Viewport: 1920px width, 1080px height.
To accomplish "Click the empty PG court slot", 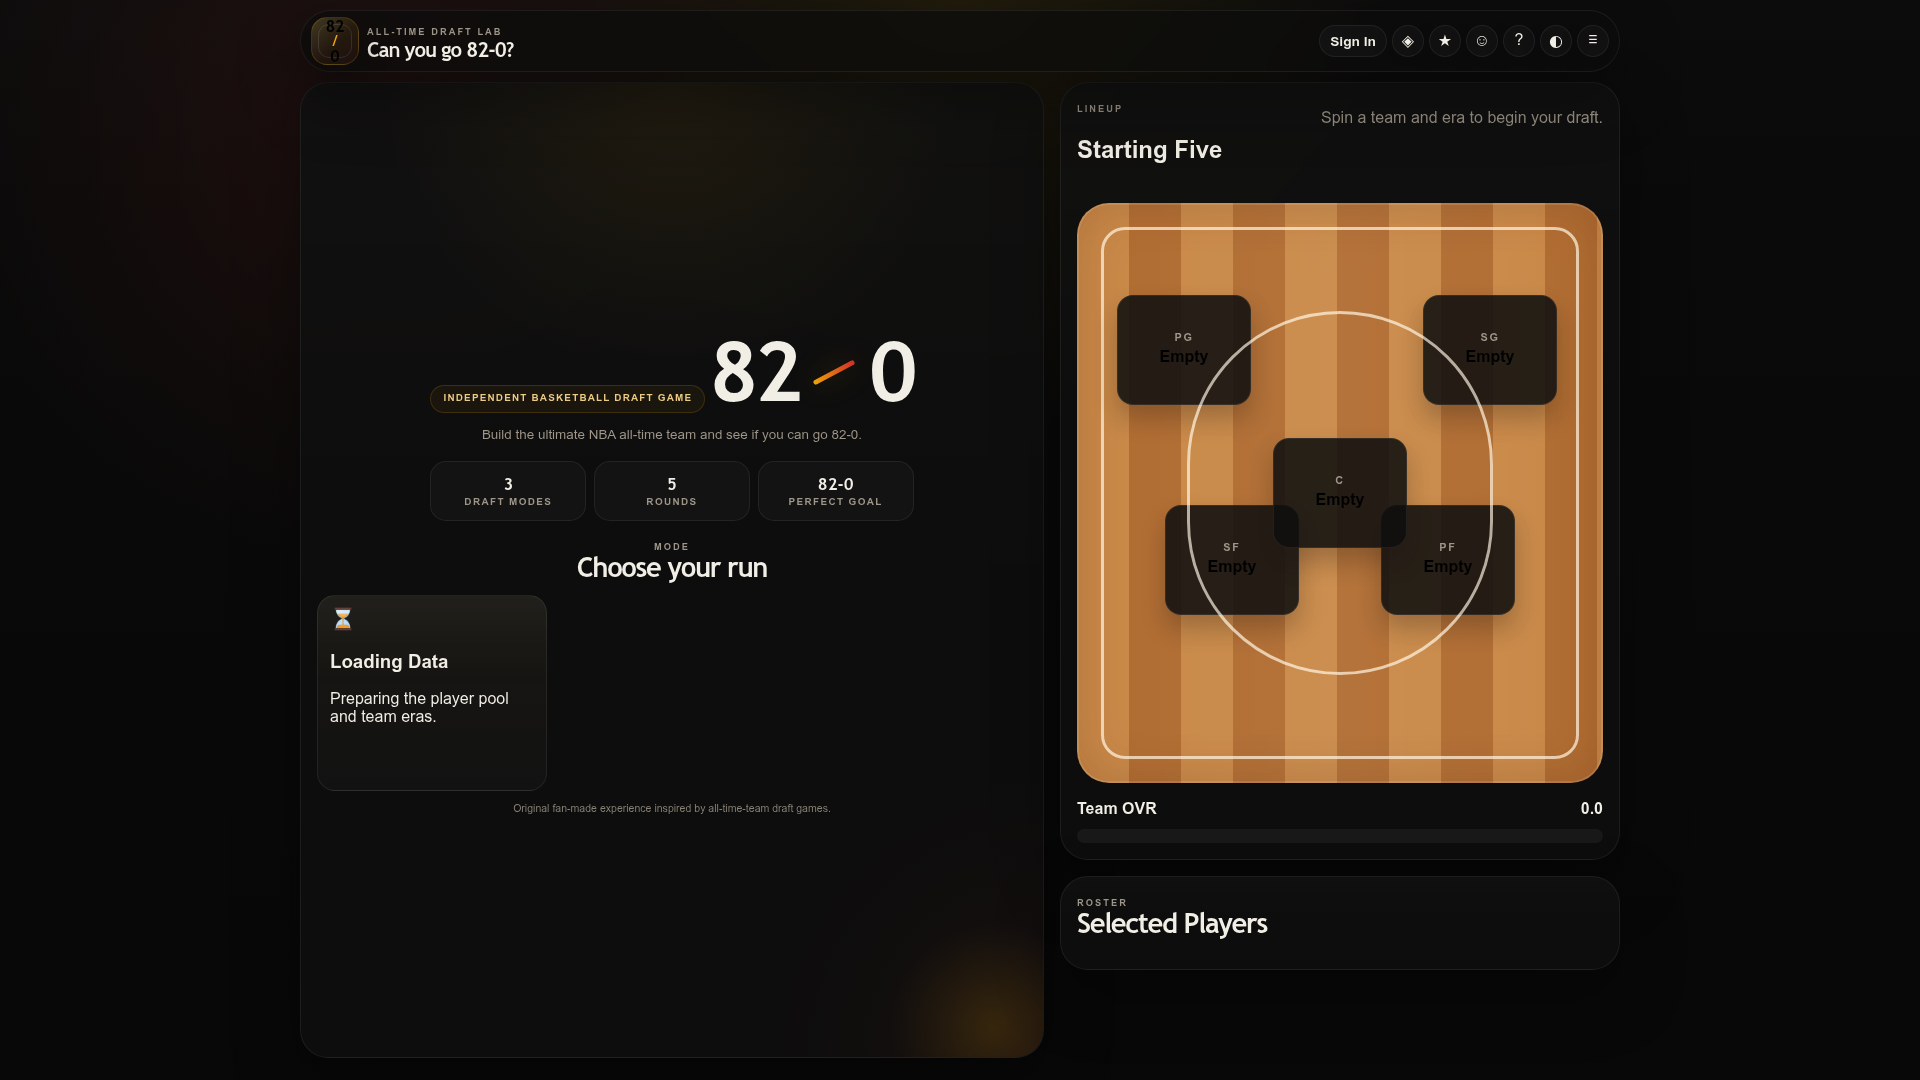I will point(1184,350).
